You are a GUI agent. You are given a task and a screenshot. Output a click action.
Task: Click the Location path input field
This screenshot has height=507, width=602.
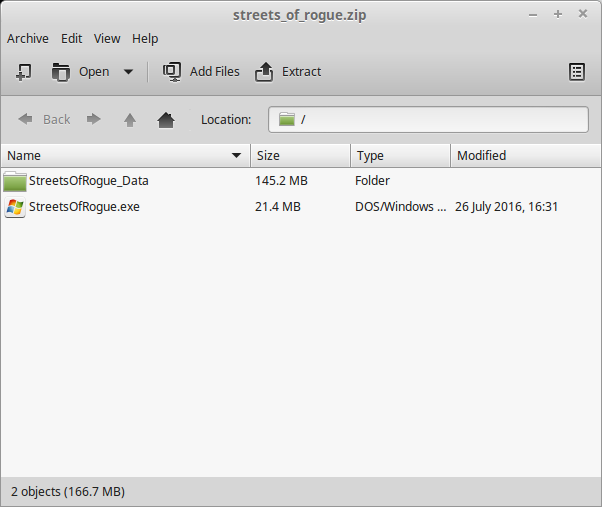click(x=428, y=120)
